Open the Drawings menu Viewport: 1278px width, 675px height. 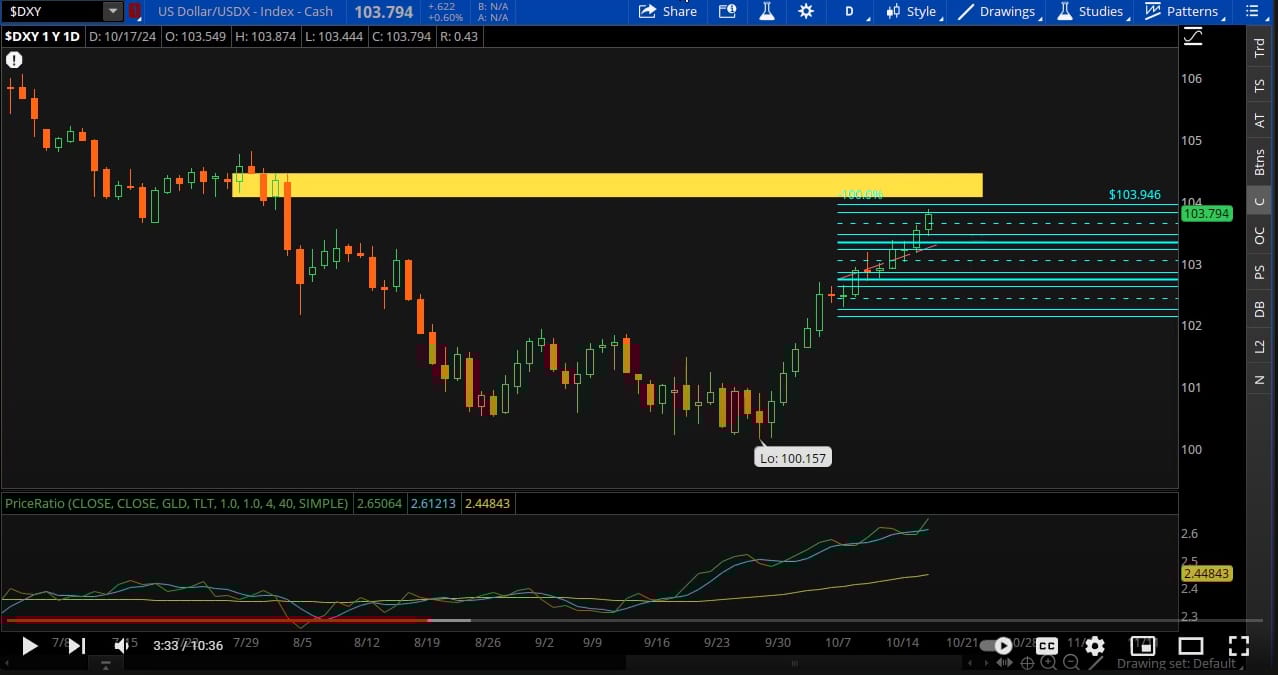[x=996, y=11]
